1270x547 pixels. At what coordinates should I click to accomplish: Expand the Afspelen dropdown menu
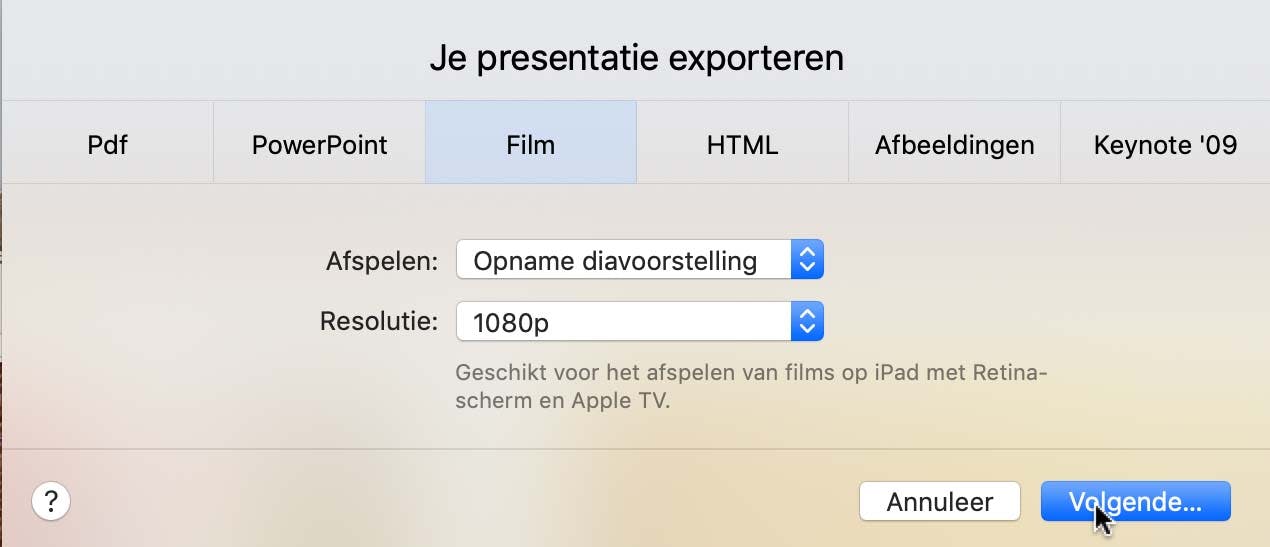(639, 262)
